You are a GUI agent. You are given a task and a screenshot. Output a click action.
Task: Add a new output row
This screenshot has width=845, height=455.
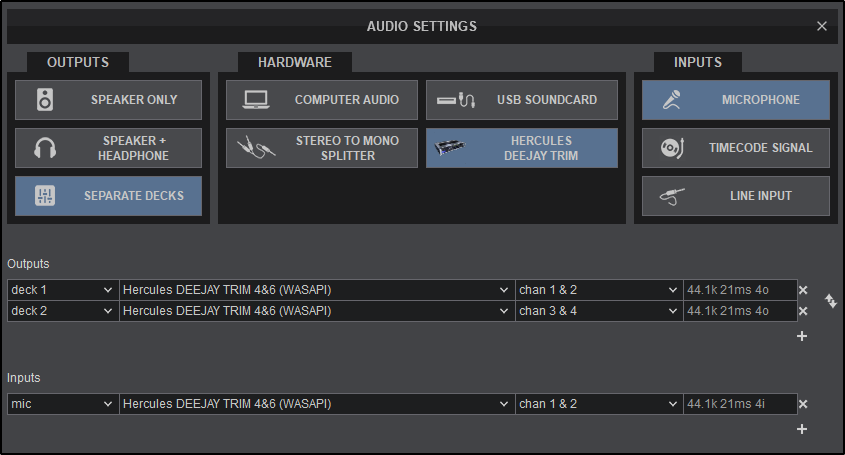click(802, 336)
